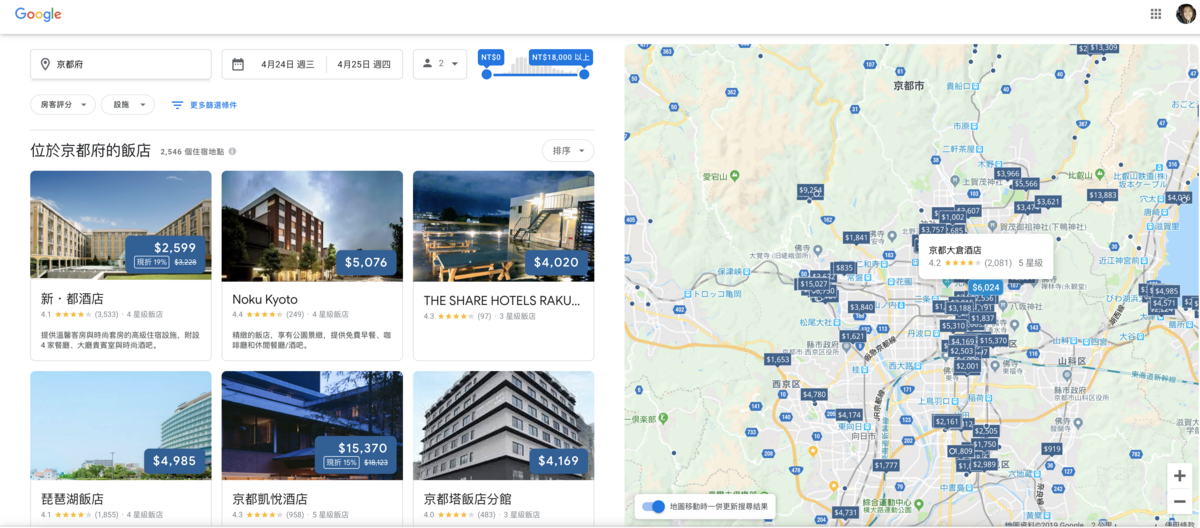Open 更多篩選條件 more filters
1200x528 pixels.
click(x=204, y=104)
